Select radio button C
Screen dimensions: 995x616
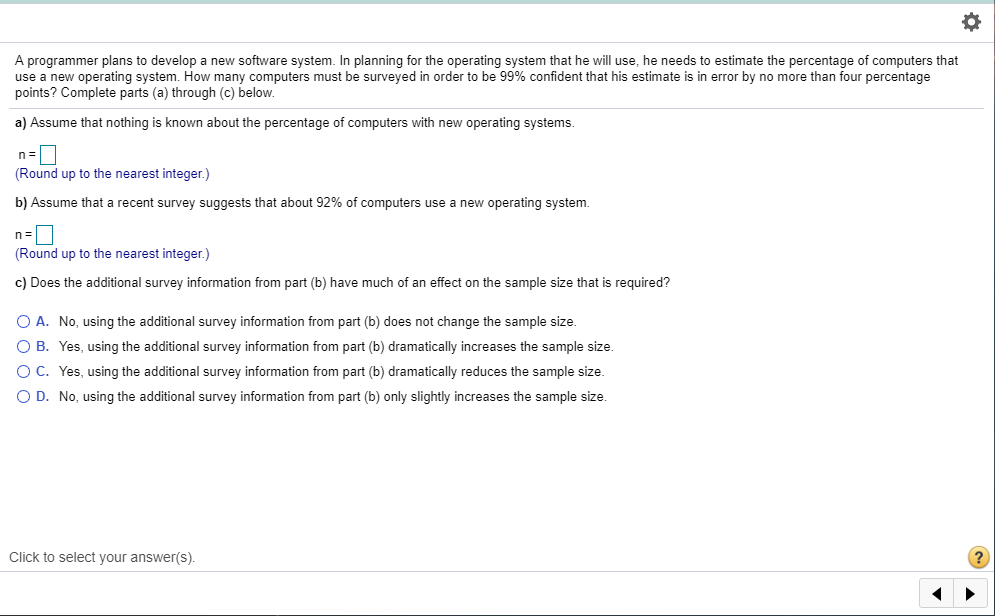point(22,371)
